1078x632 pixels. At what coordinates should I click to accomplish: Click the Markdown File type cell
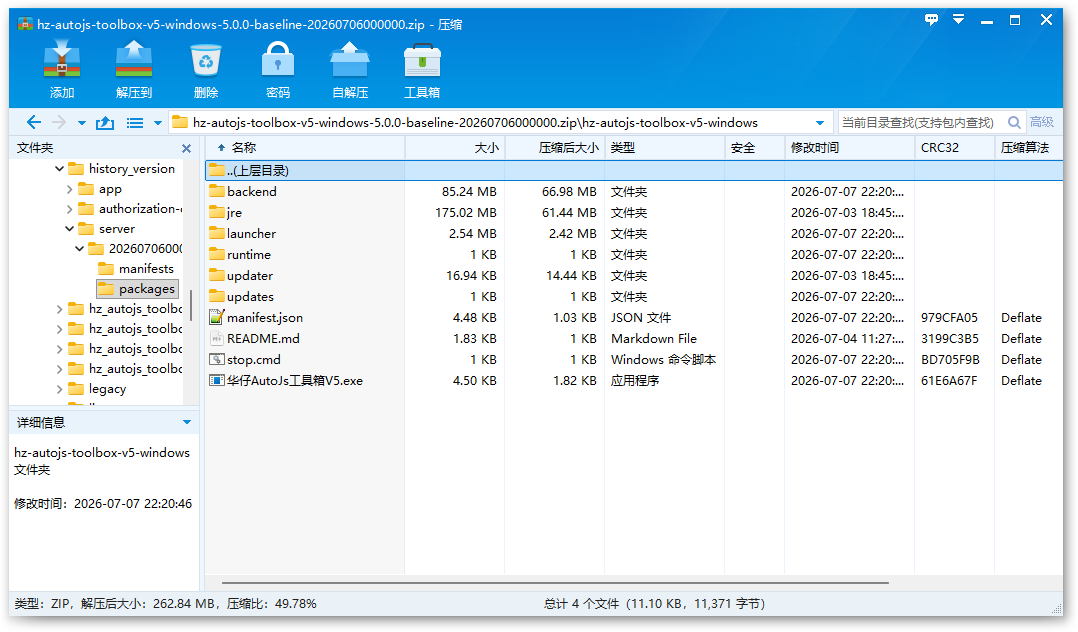[654, 338]
